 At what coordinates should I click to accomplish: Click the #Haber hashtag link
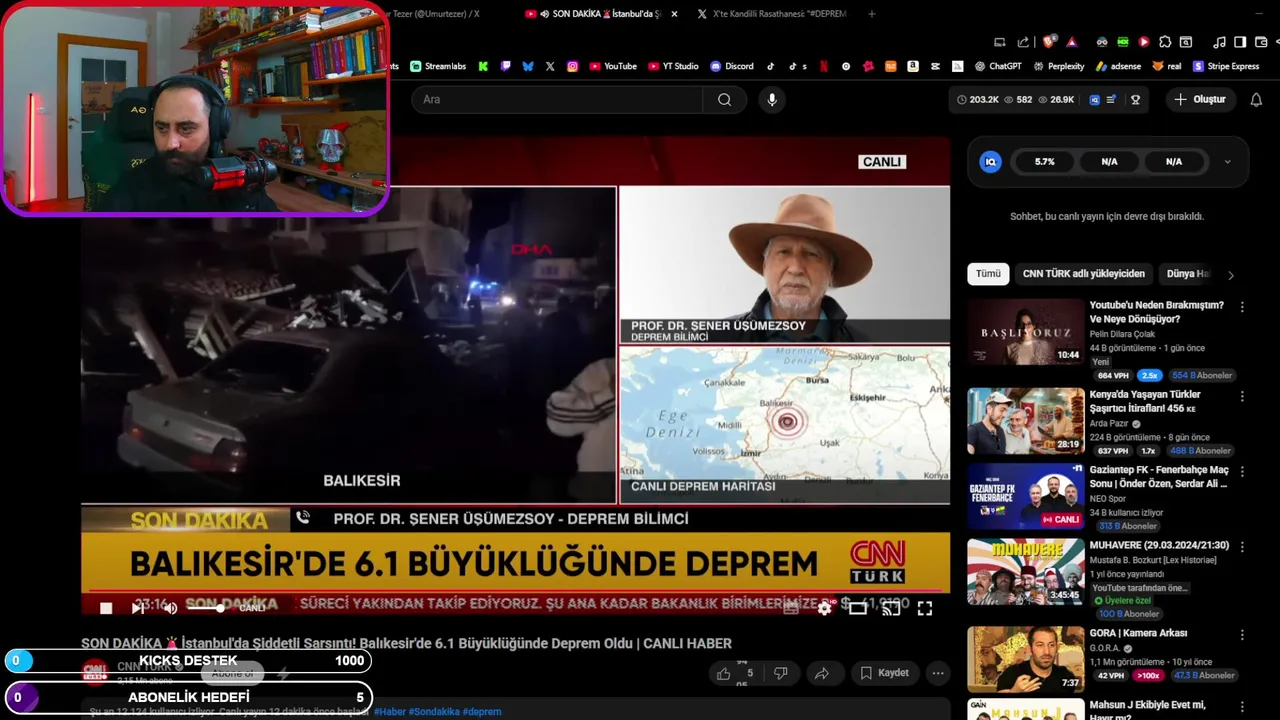pyautogui.click(x=390, y=712)
